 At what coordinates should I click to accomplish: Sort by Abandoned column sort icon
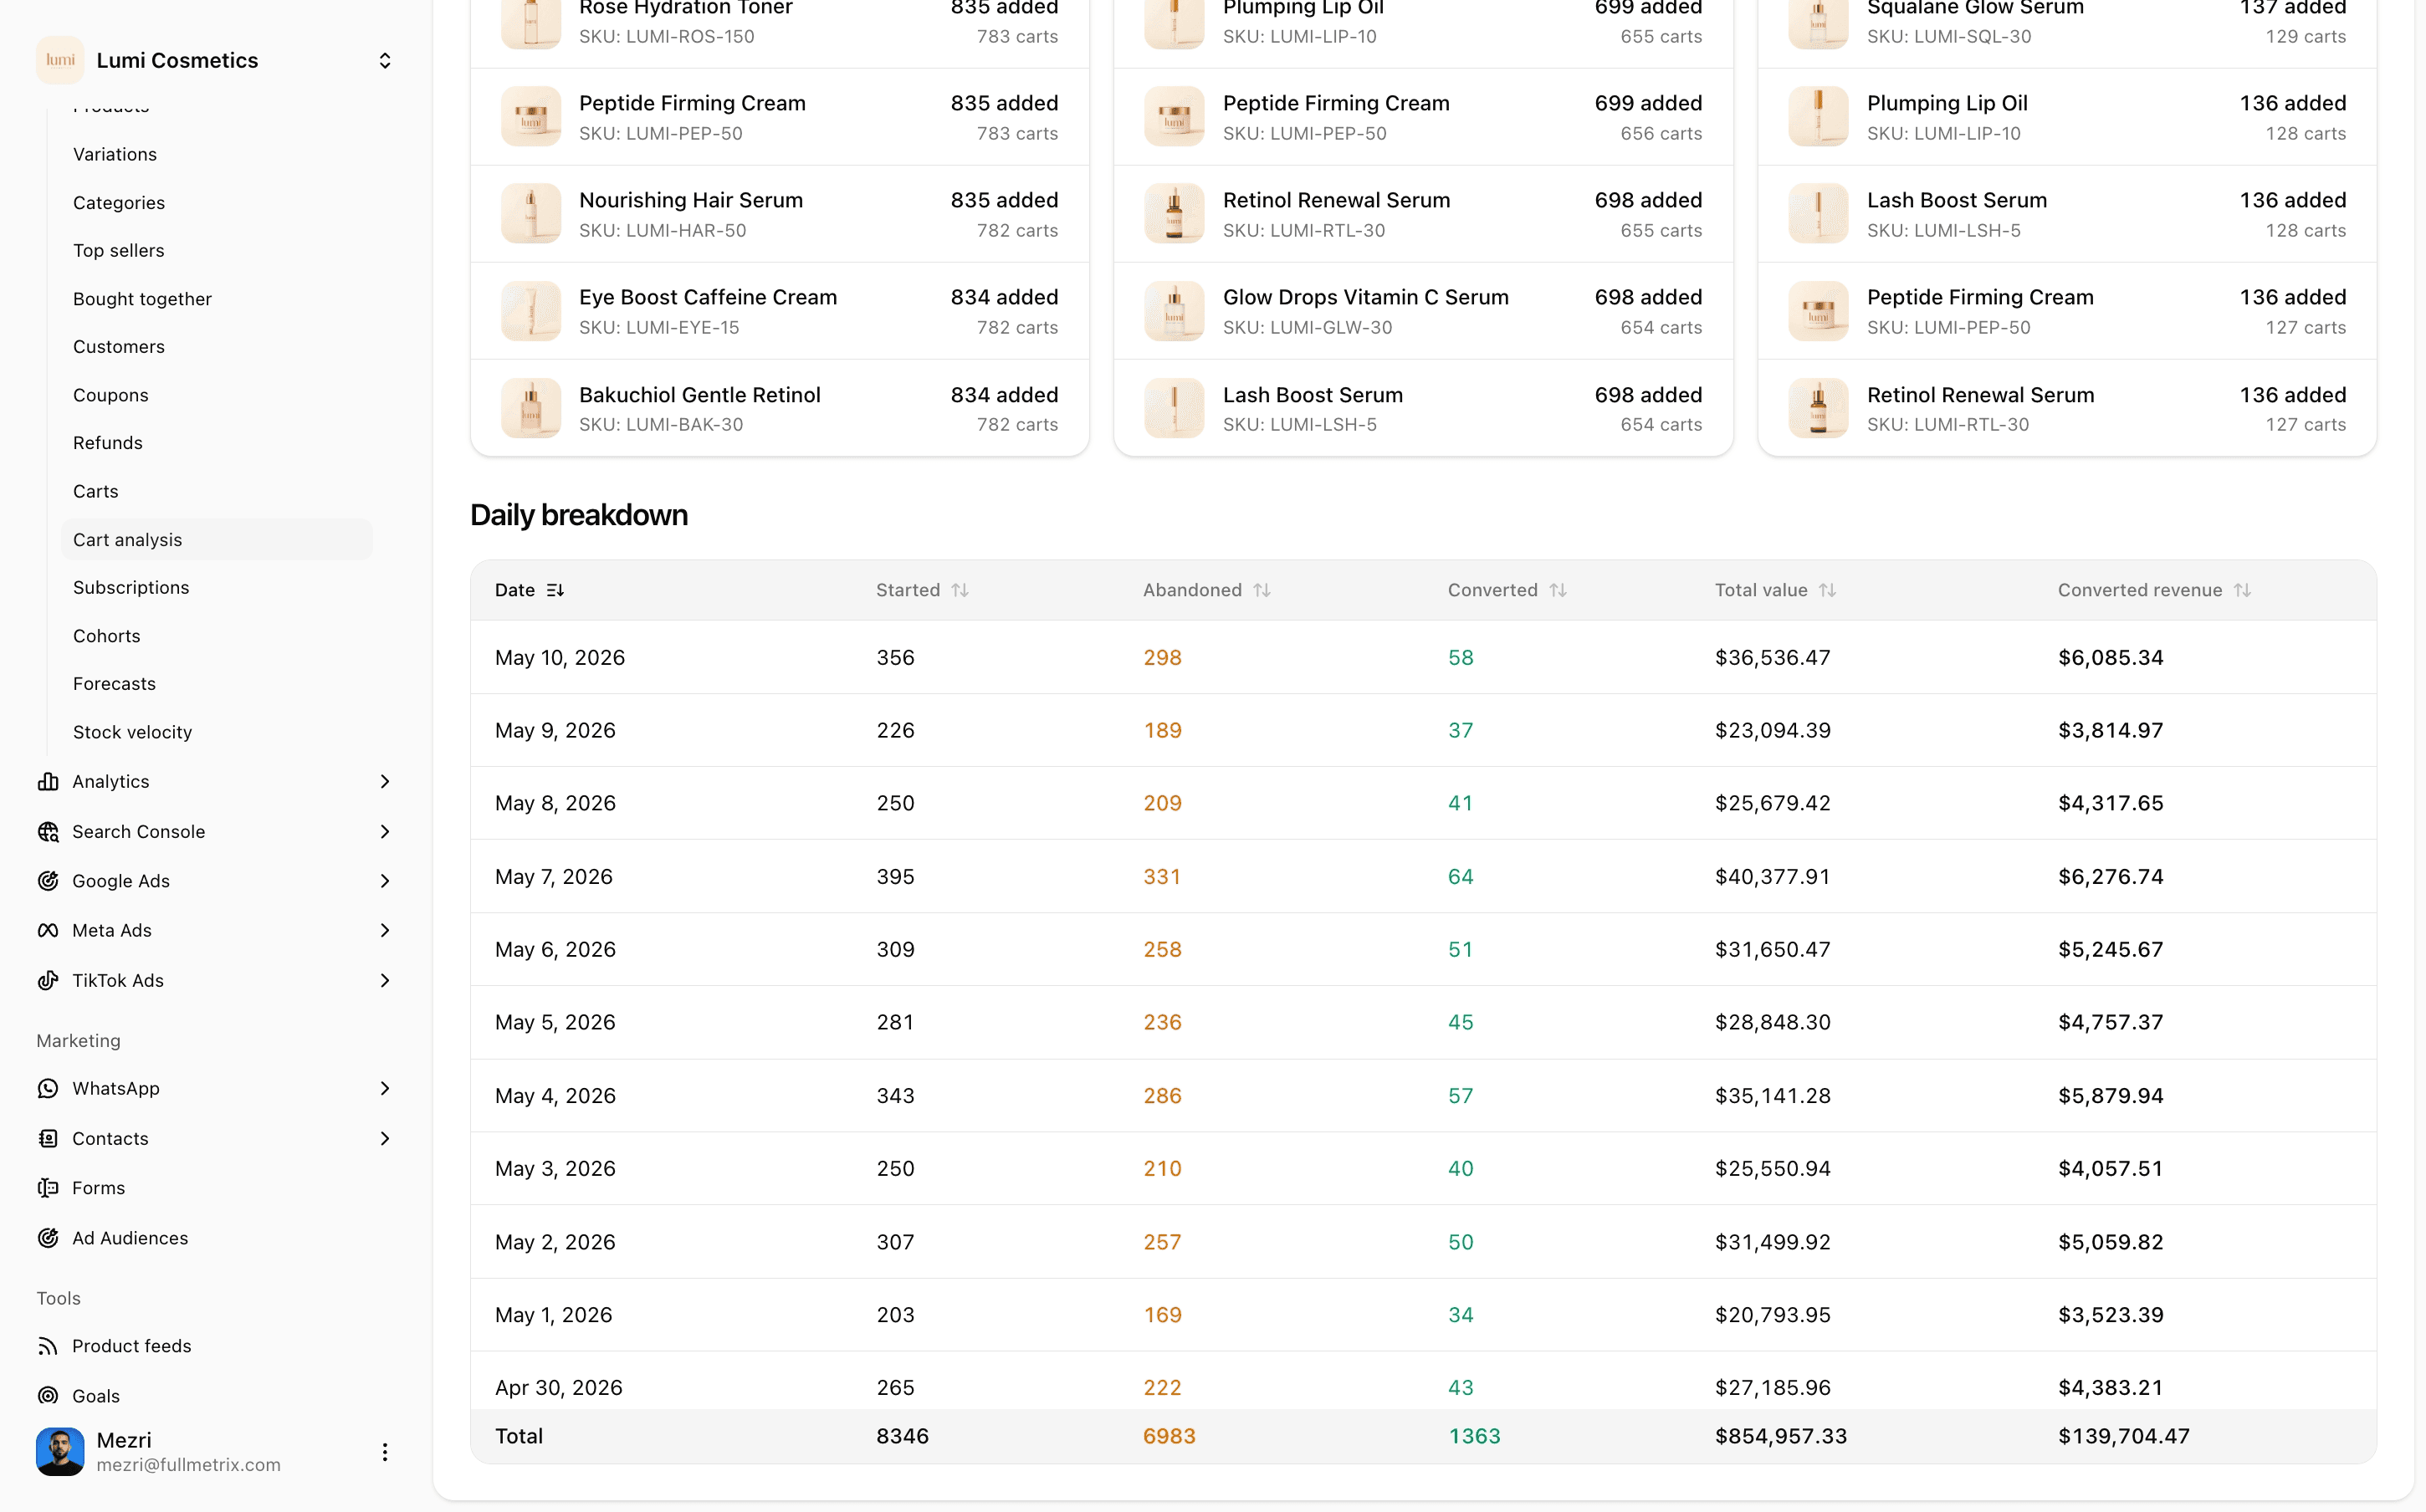click(1262, 590)
